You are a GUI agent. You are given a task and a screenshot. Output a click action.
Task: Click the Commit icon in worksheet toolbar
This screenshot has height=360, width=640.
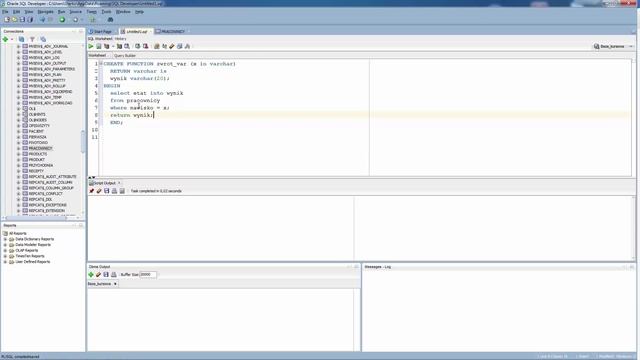138,47
